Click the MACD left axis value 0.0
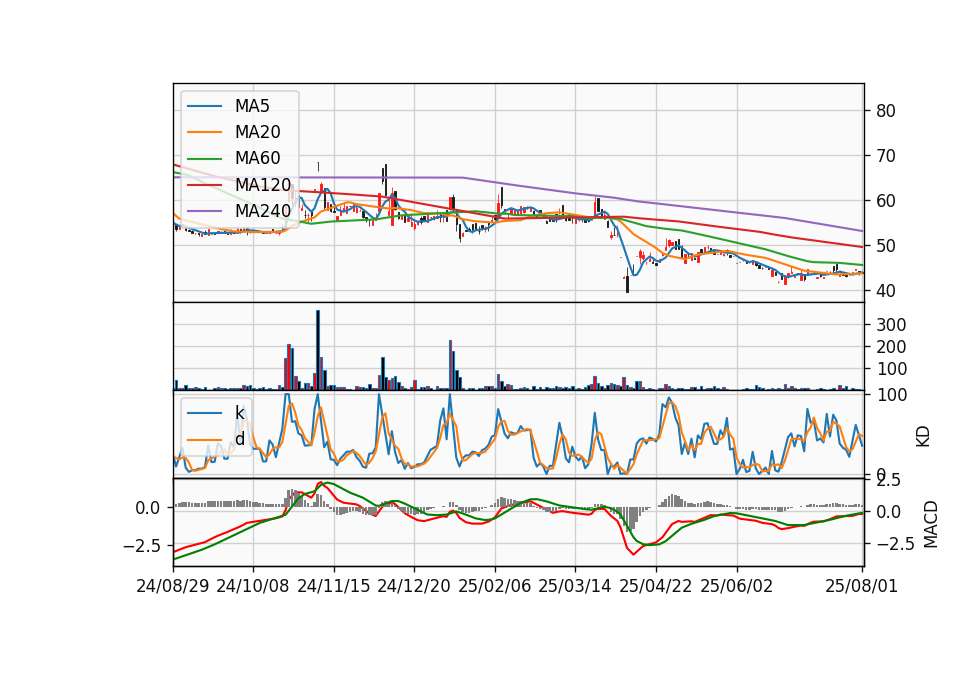 pos(148,508)
